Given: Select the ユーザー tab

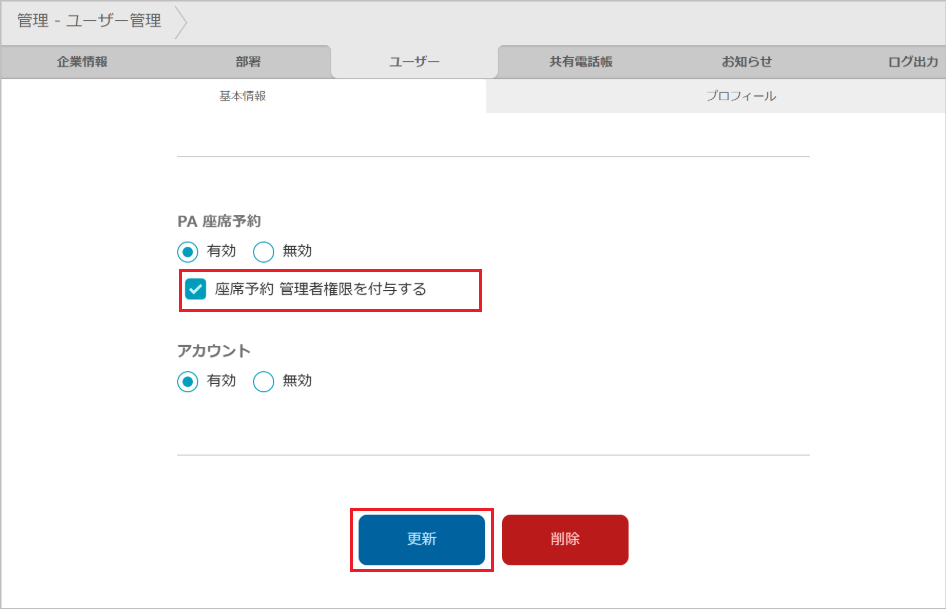Looking at the screenshot, I should 413,61.
